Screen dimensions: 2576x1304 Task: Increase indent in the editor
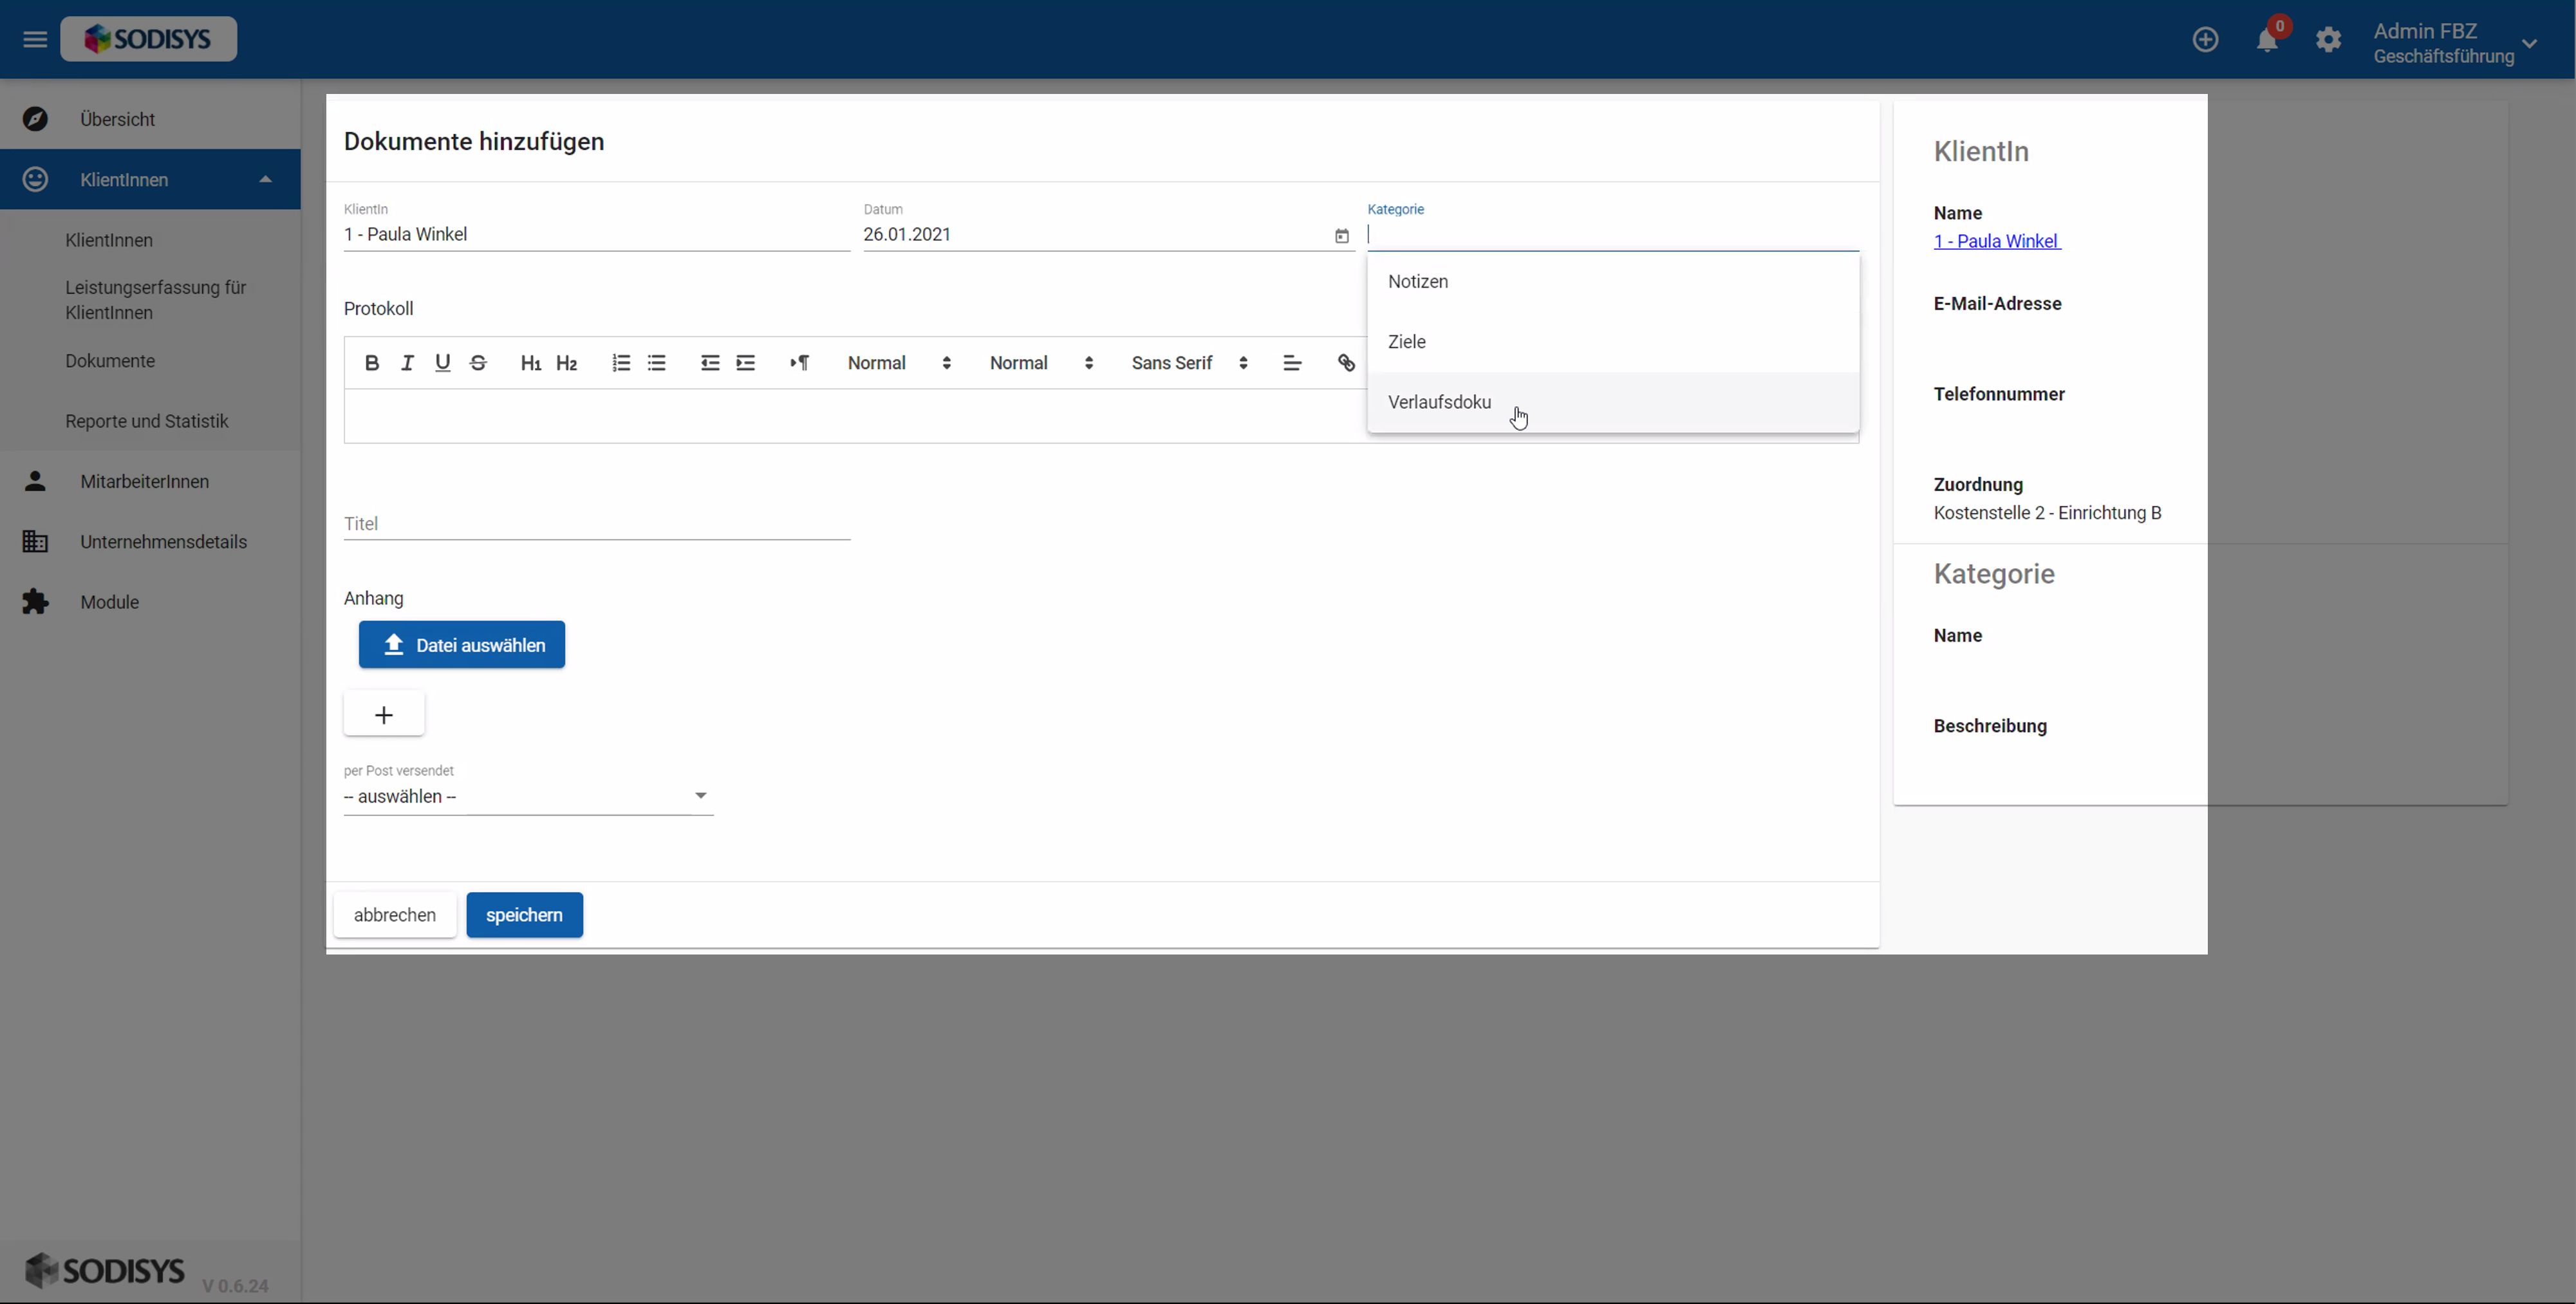(x=745, y=363)
